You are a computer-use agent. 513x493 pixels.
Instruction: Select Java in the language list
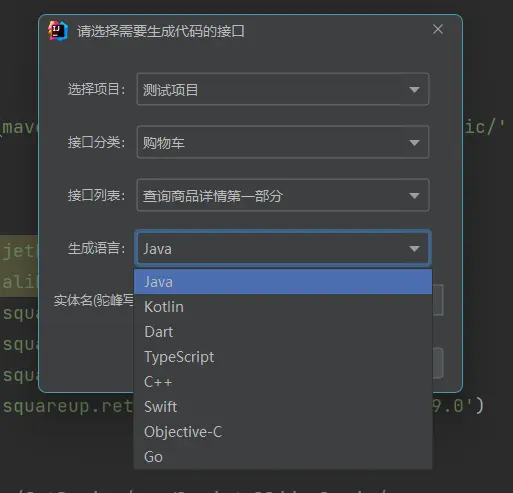pyautogui.click(x=283, y=282)
